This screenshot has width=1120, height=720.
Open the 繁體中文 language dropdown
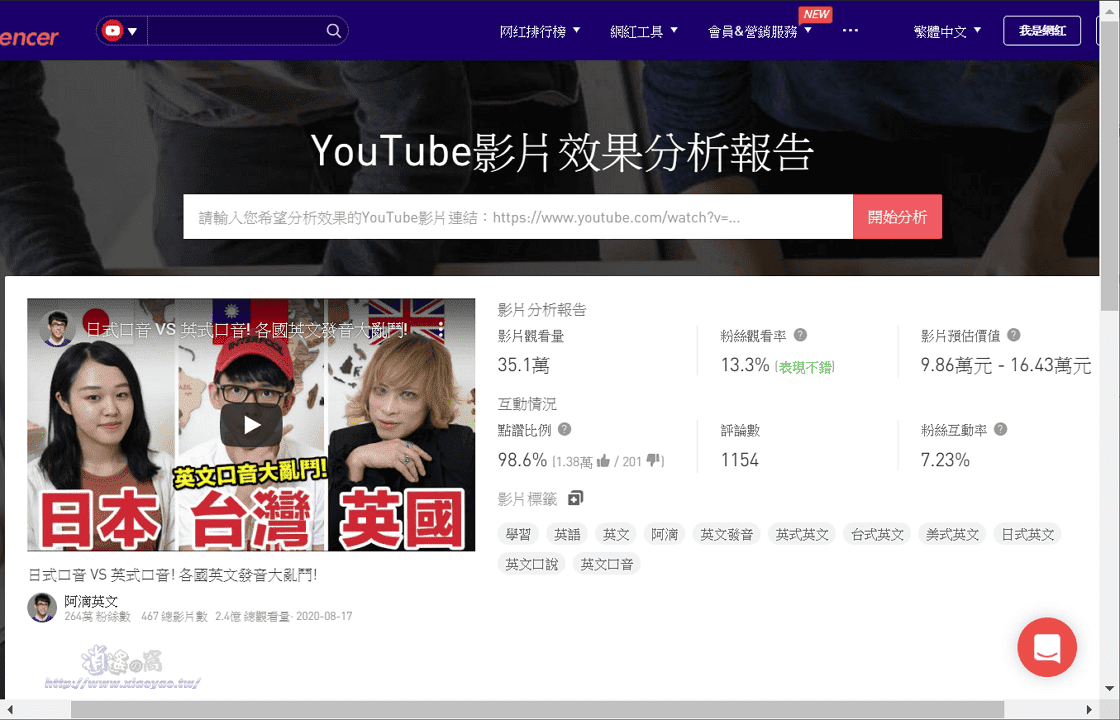[x=947, y=31]
